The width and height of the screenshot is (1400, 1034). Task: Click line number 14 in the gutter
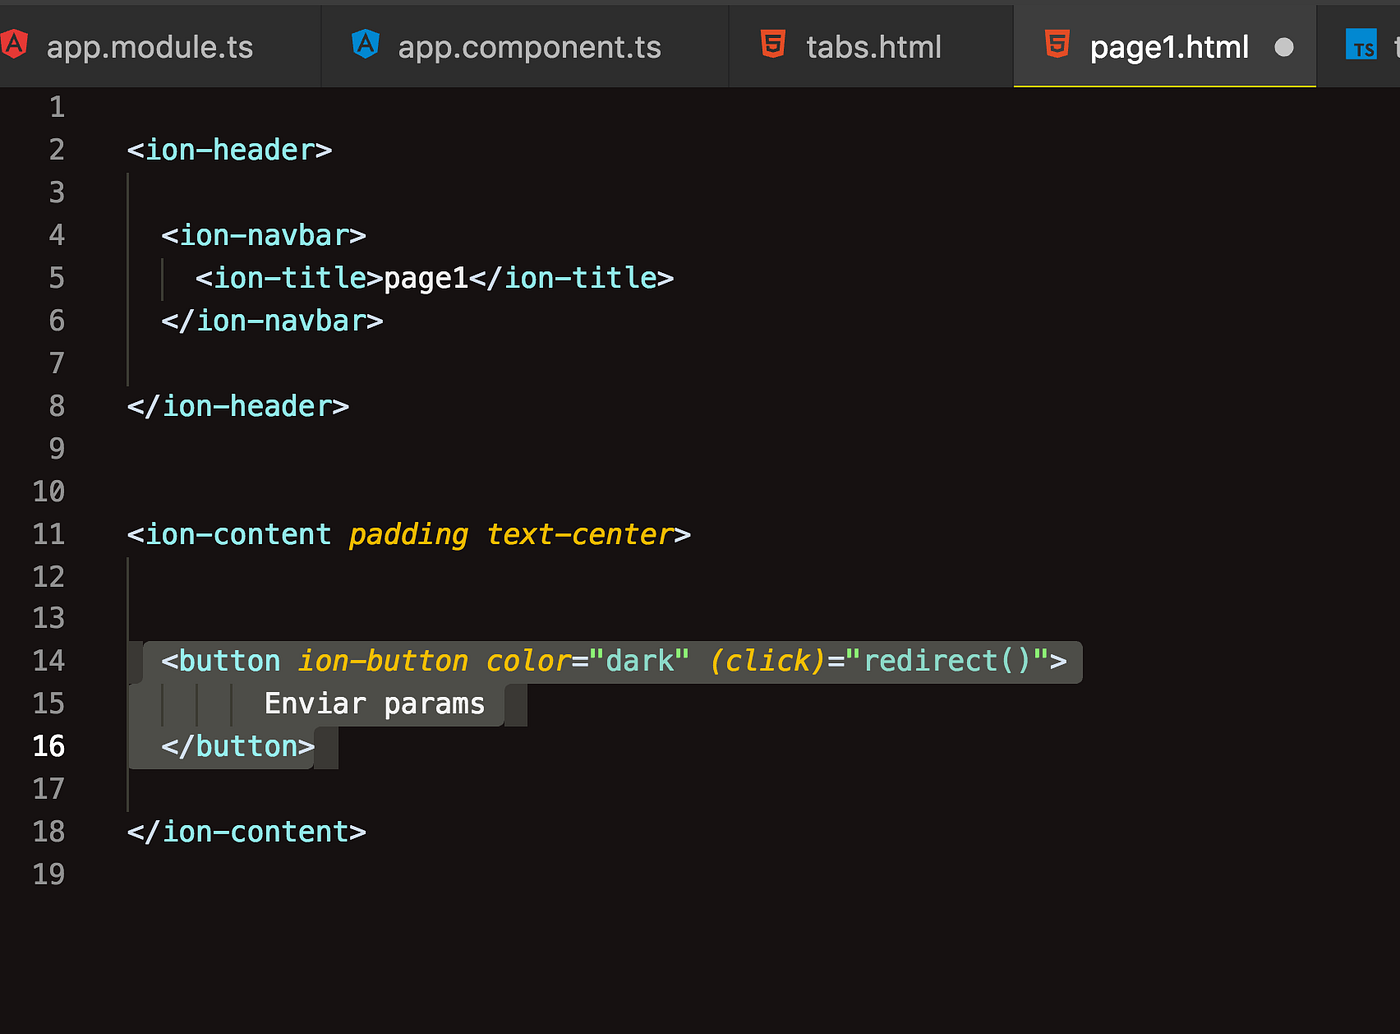pos(48,660)
